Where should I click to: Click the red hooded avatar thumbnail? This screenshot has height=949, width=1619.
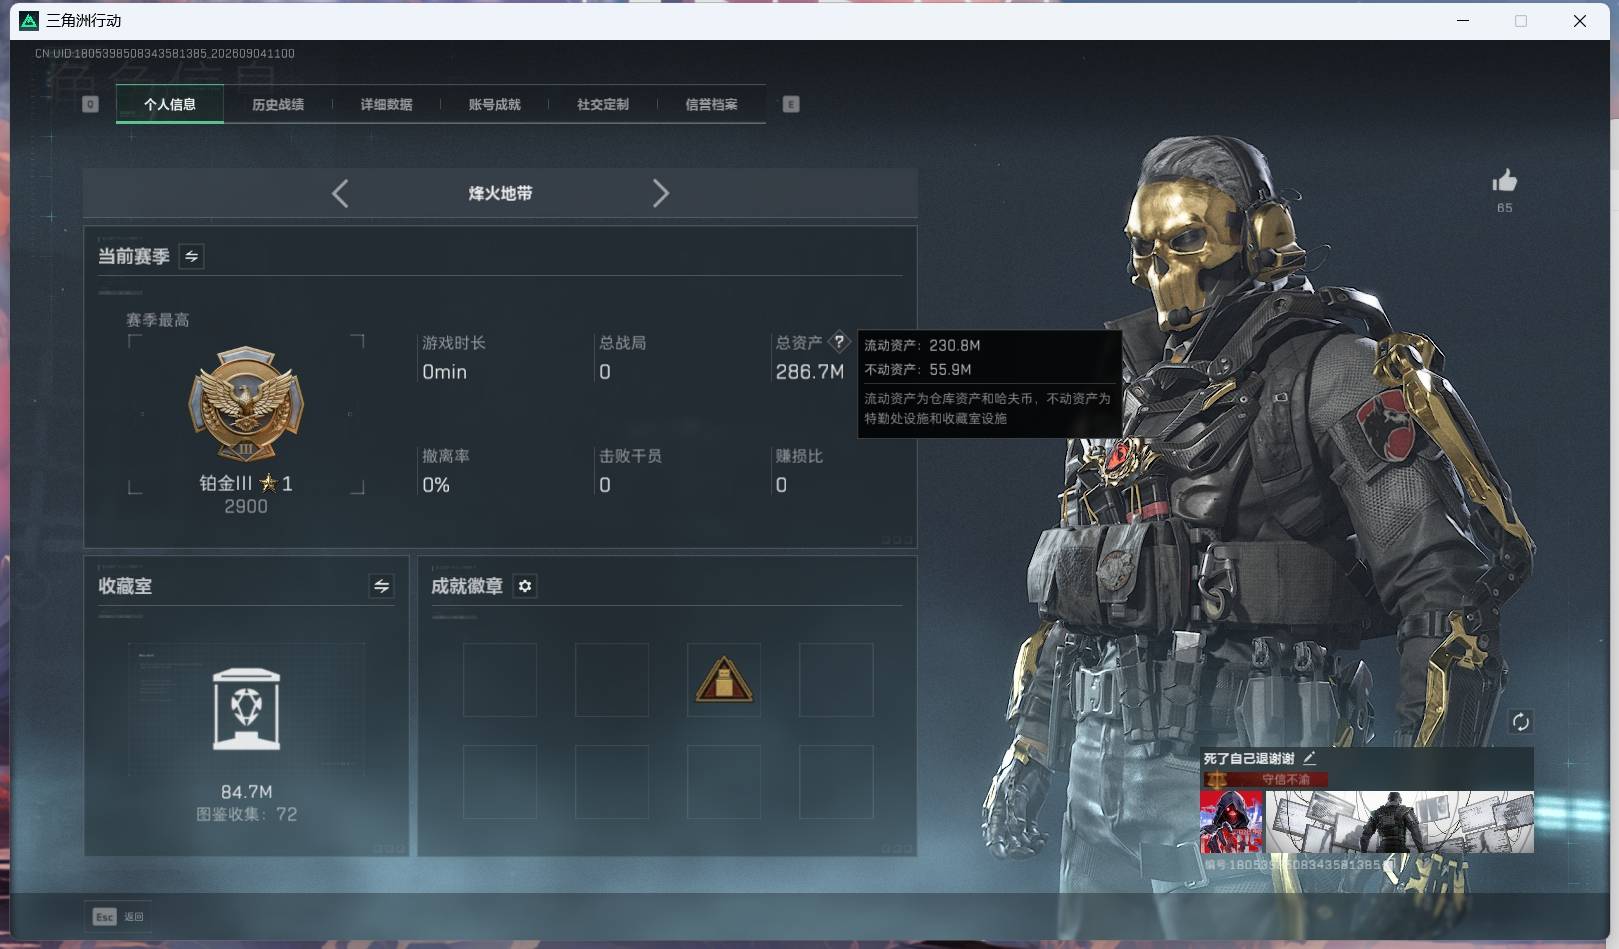pyautogui.click(x=1231, y=822)
